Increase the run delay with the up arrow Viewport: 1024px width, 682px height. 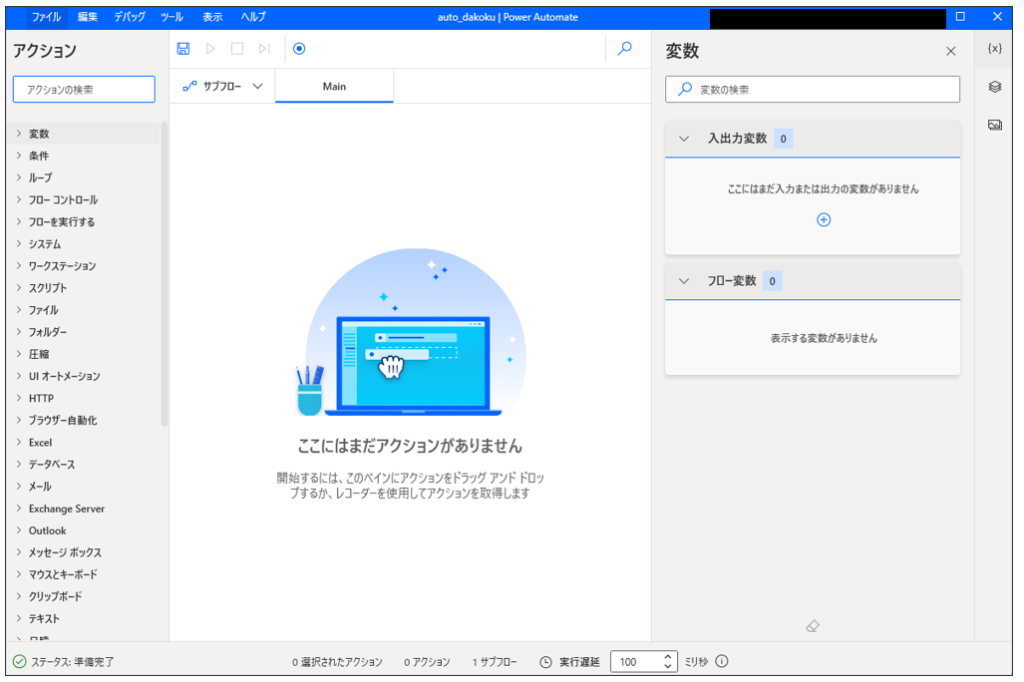667,657
